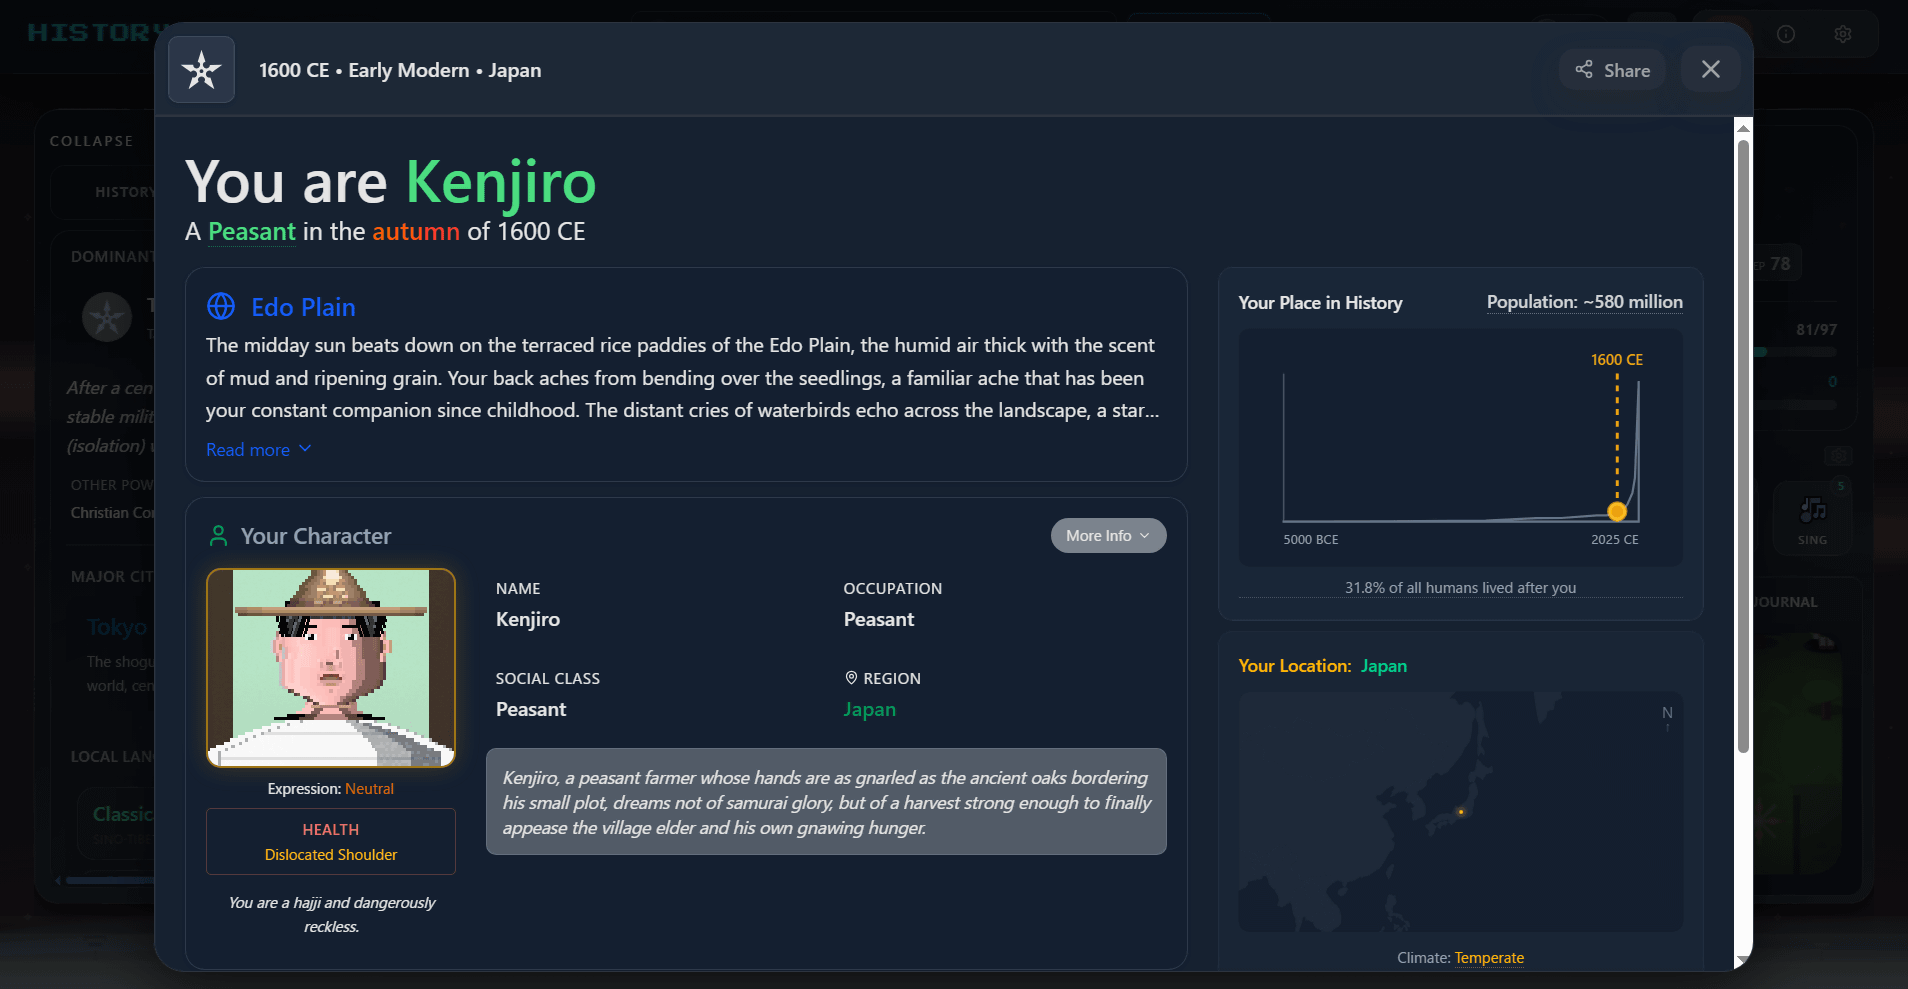The height and width of the screenshot is (989, 1908).
Task: Click COLLAPSE in the background sidebar
Action: pos(92,141)
